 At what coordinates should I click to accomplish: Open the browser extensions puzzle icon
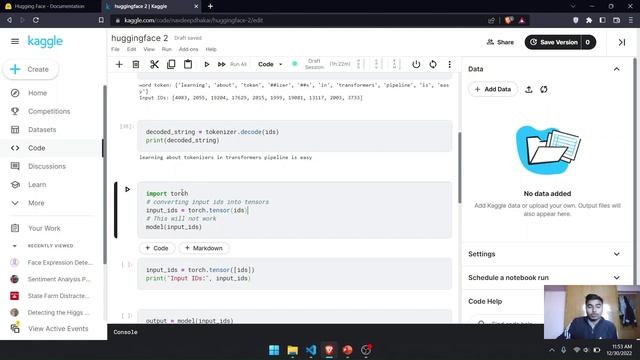[589, 20]
